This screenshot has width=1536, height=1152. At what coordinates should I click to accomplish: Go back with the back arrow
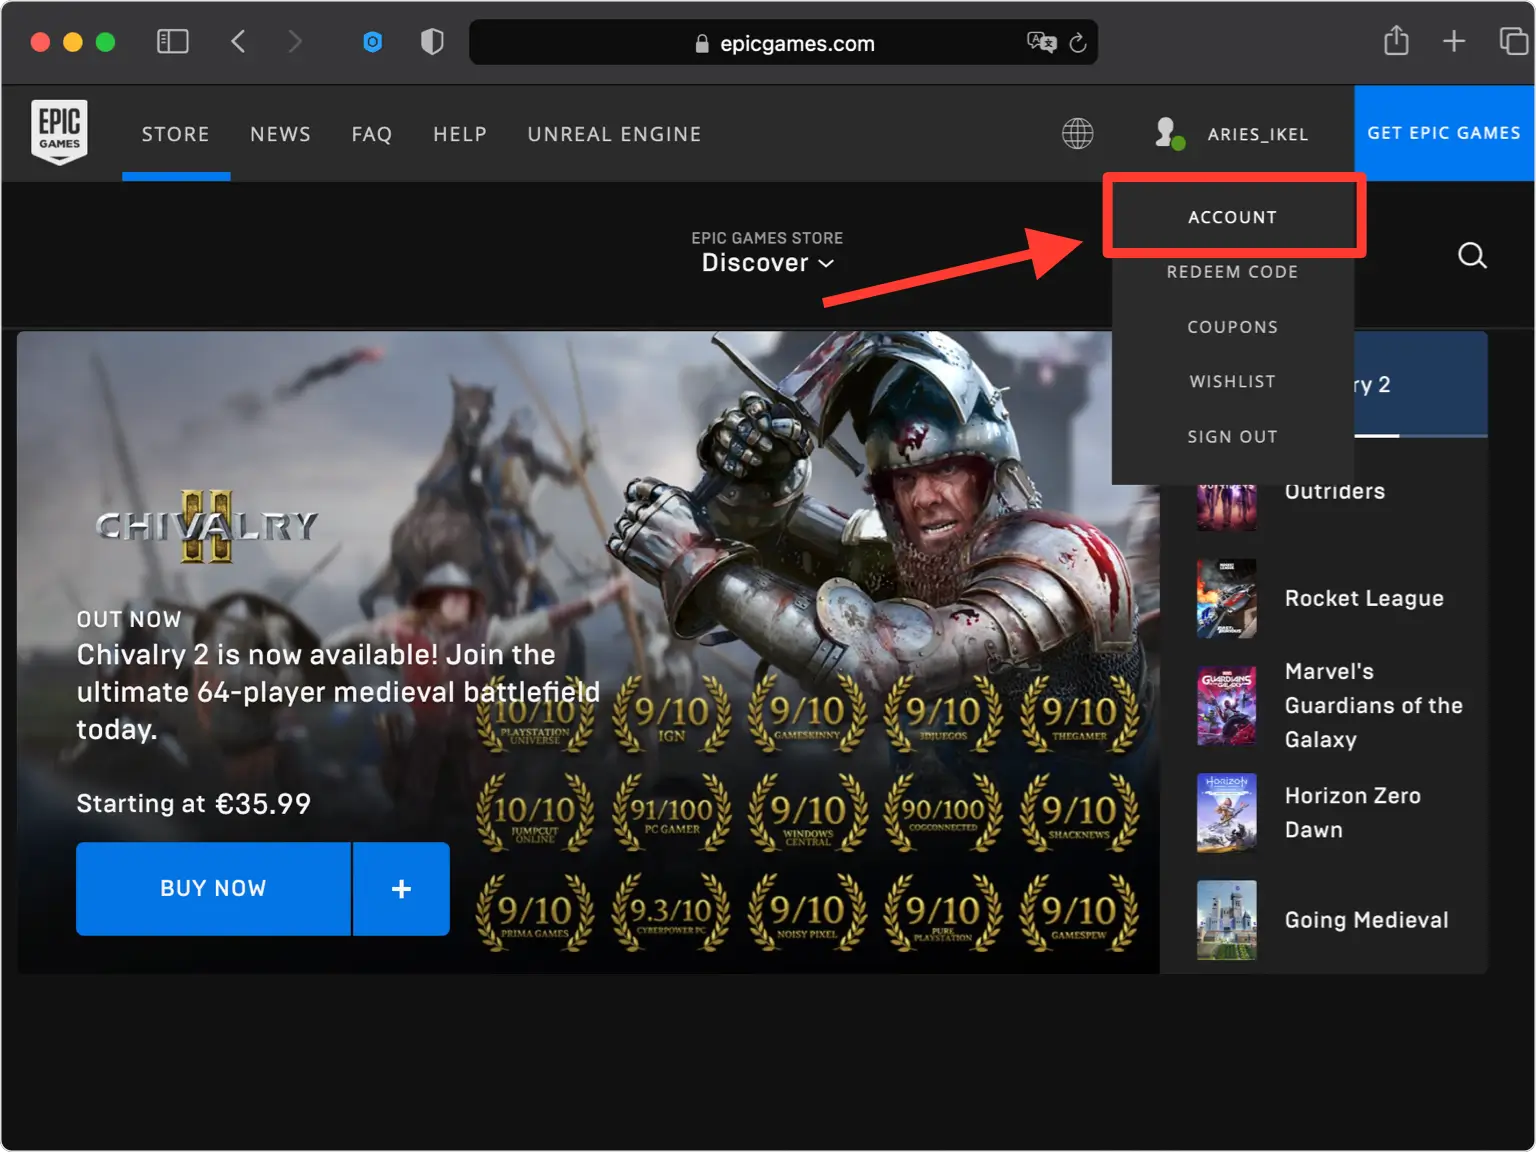[x=238, y=42]
